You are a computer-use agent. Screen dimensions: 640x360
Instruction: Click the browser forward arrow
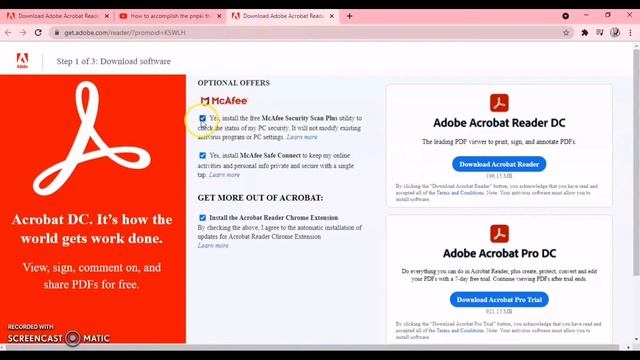(23, 33)
